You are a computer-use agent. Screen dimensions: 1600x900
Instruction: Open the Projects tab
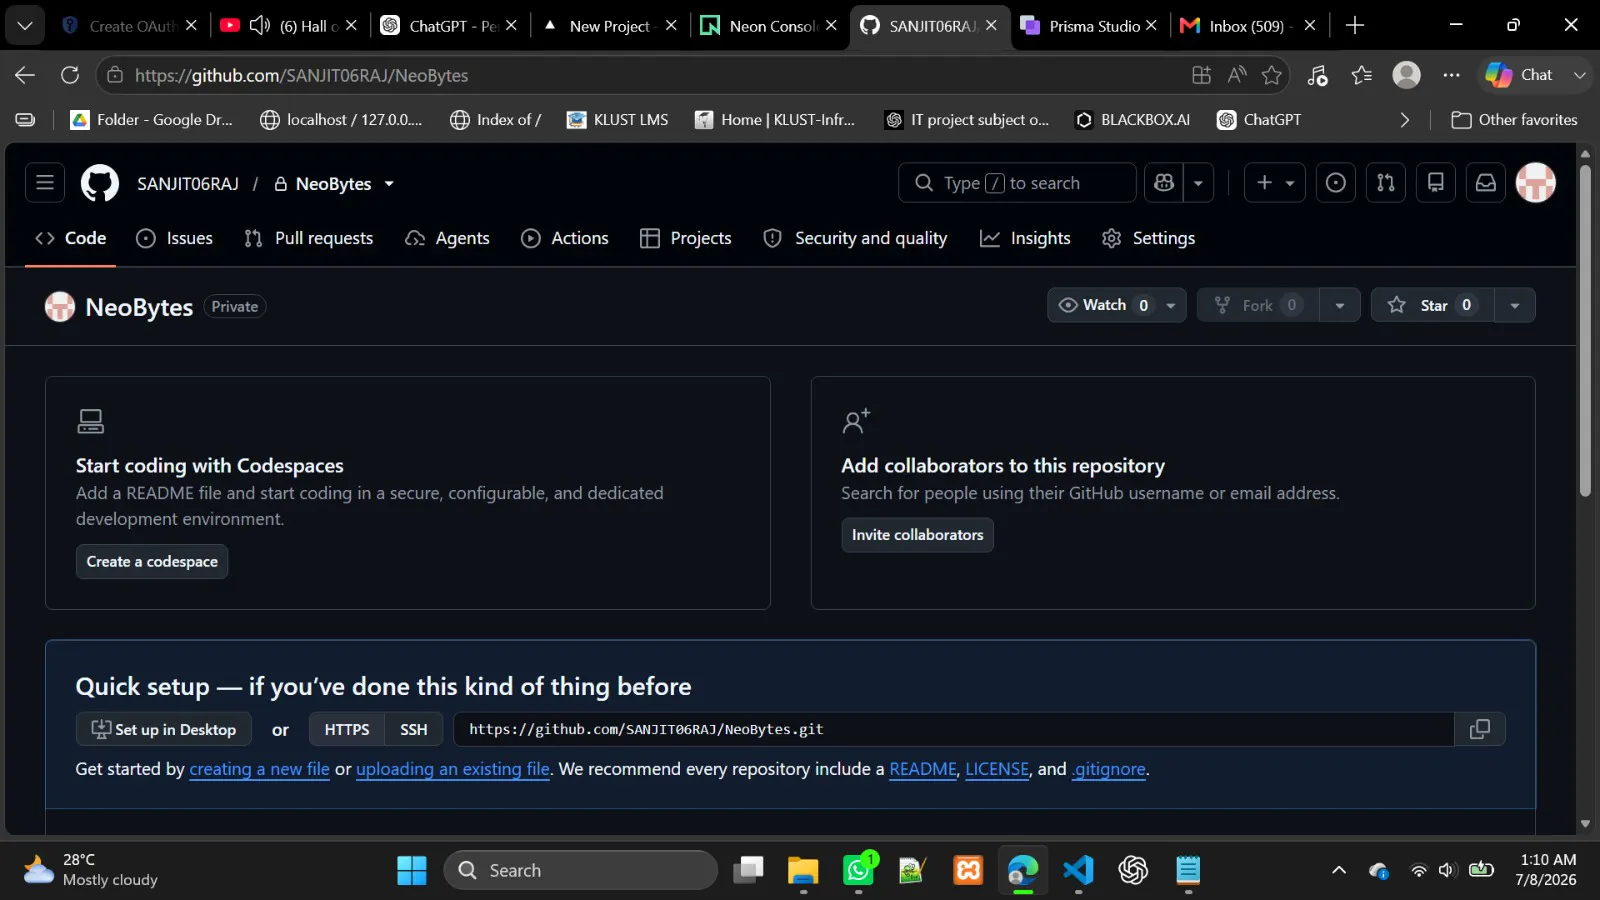686,238
